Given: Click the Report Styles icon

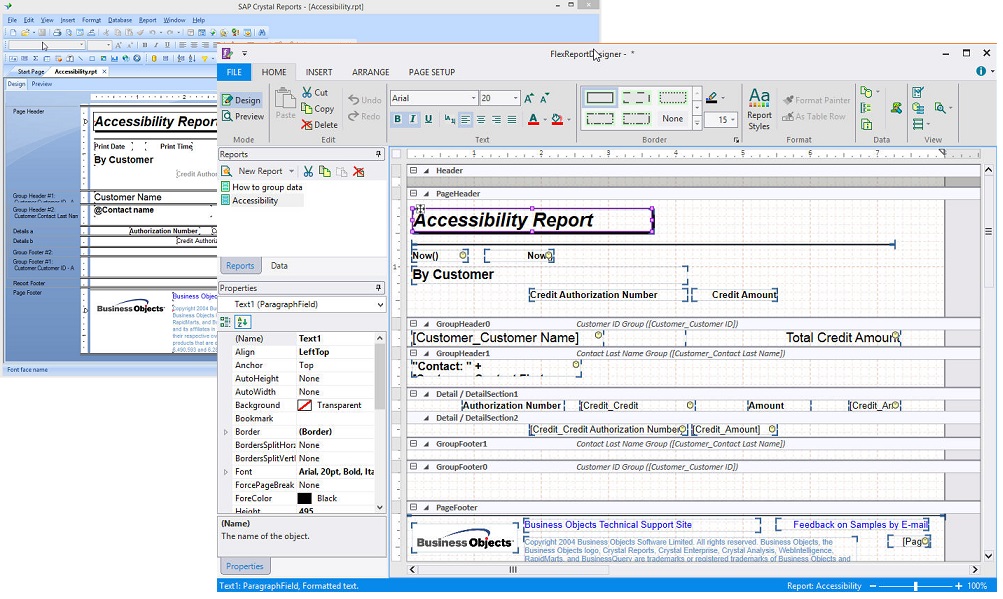Looking at the screenshot, I should (x=759, y=100).
